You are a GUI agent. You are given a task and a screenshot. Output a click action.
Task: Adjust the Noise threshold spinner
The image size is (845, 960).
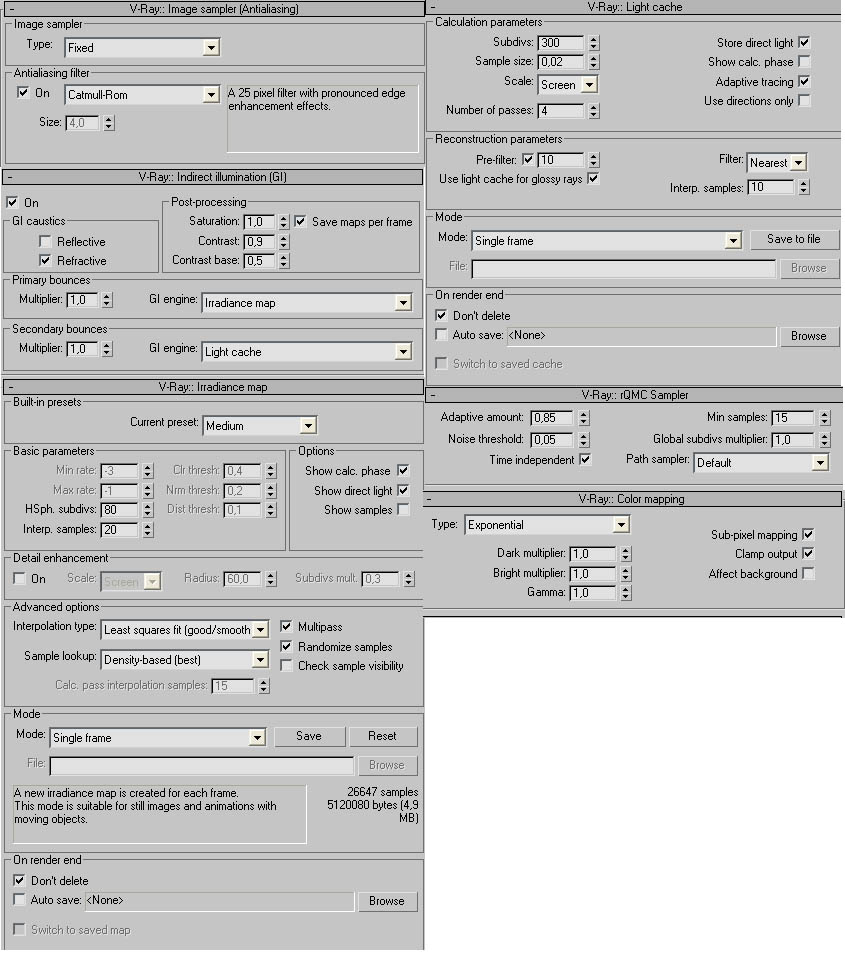click(x=584, y=440)
